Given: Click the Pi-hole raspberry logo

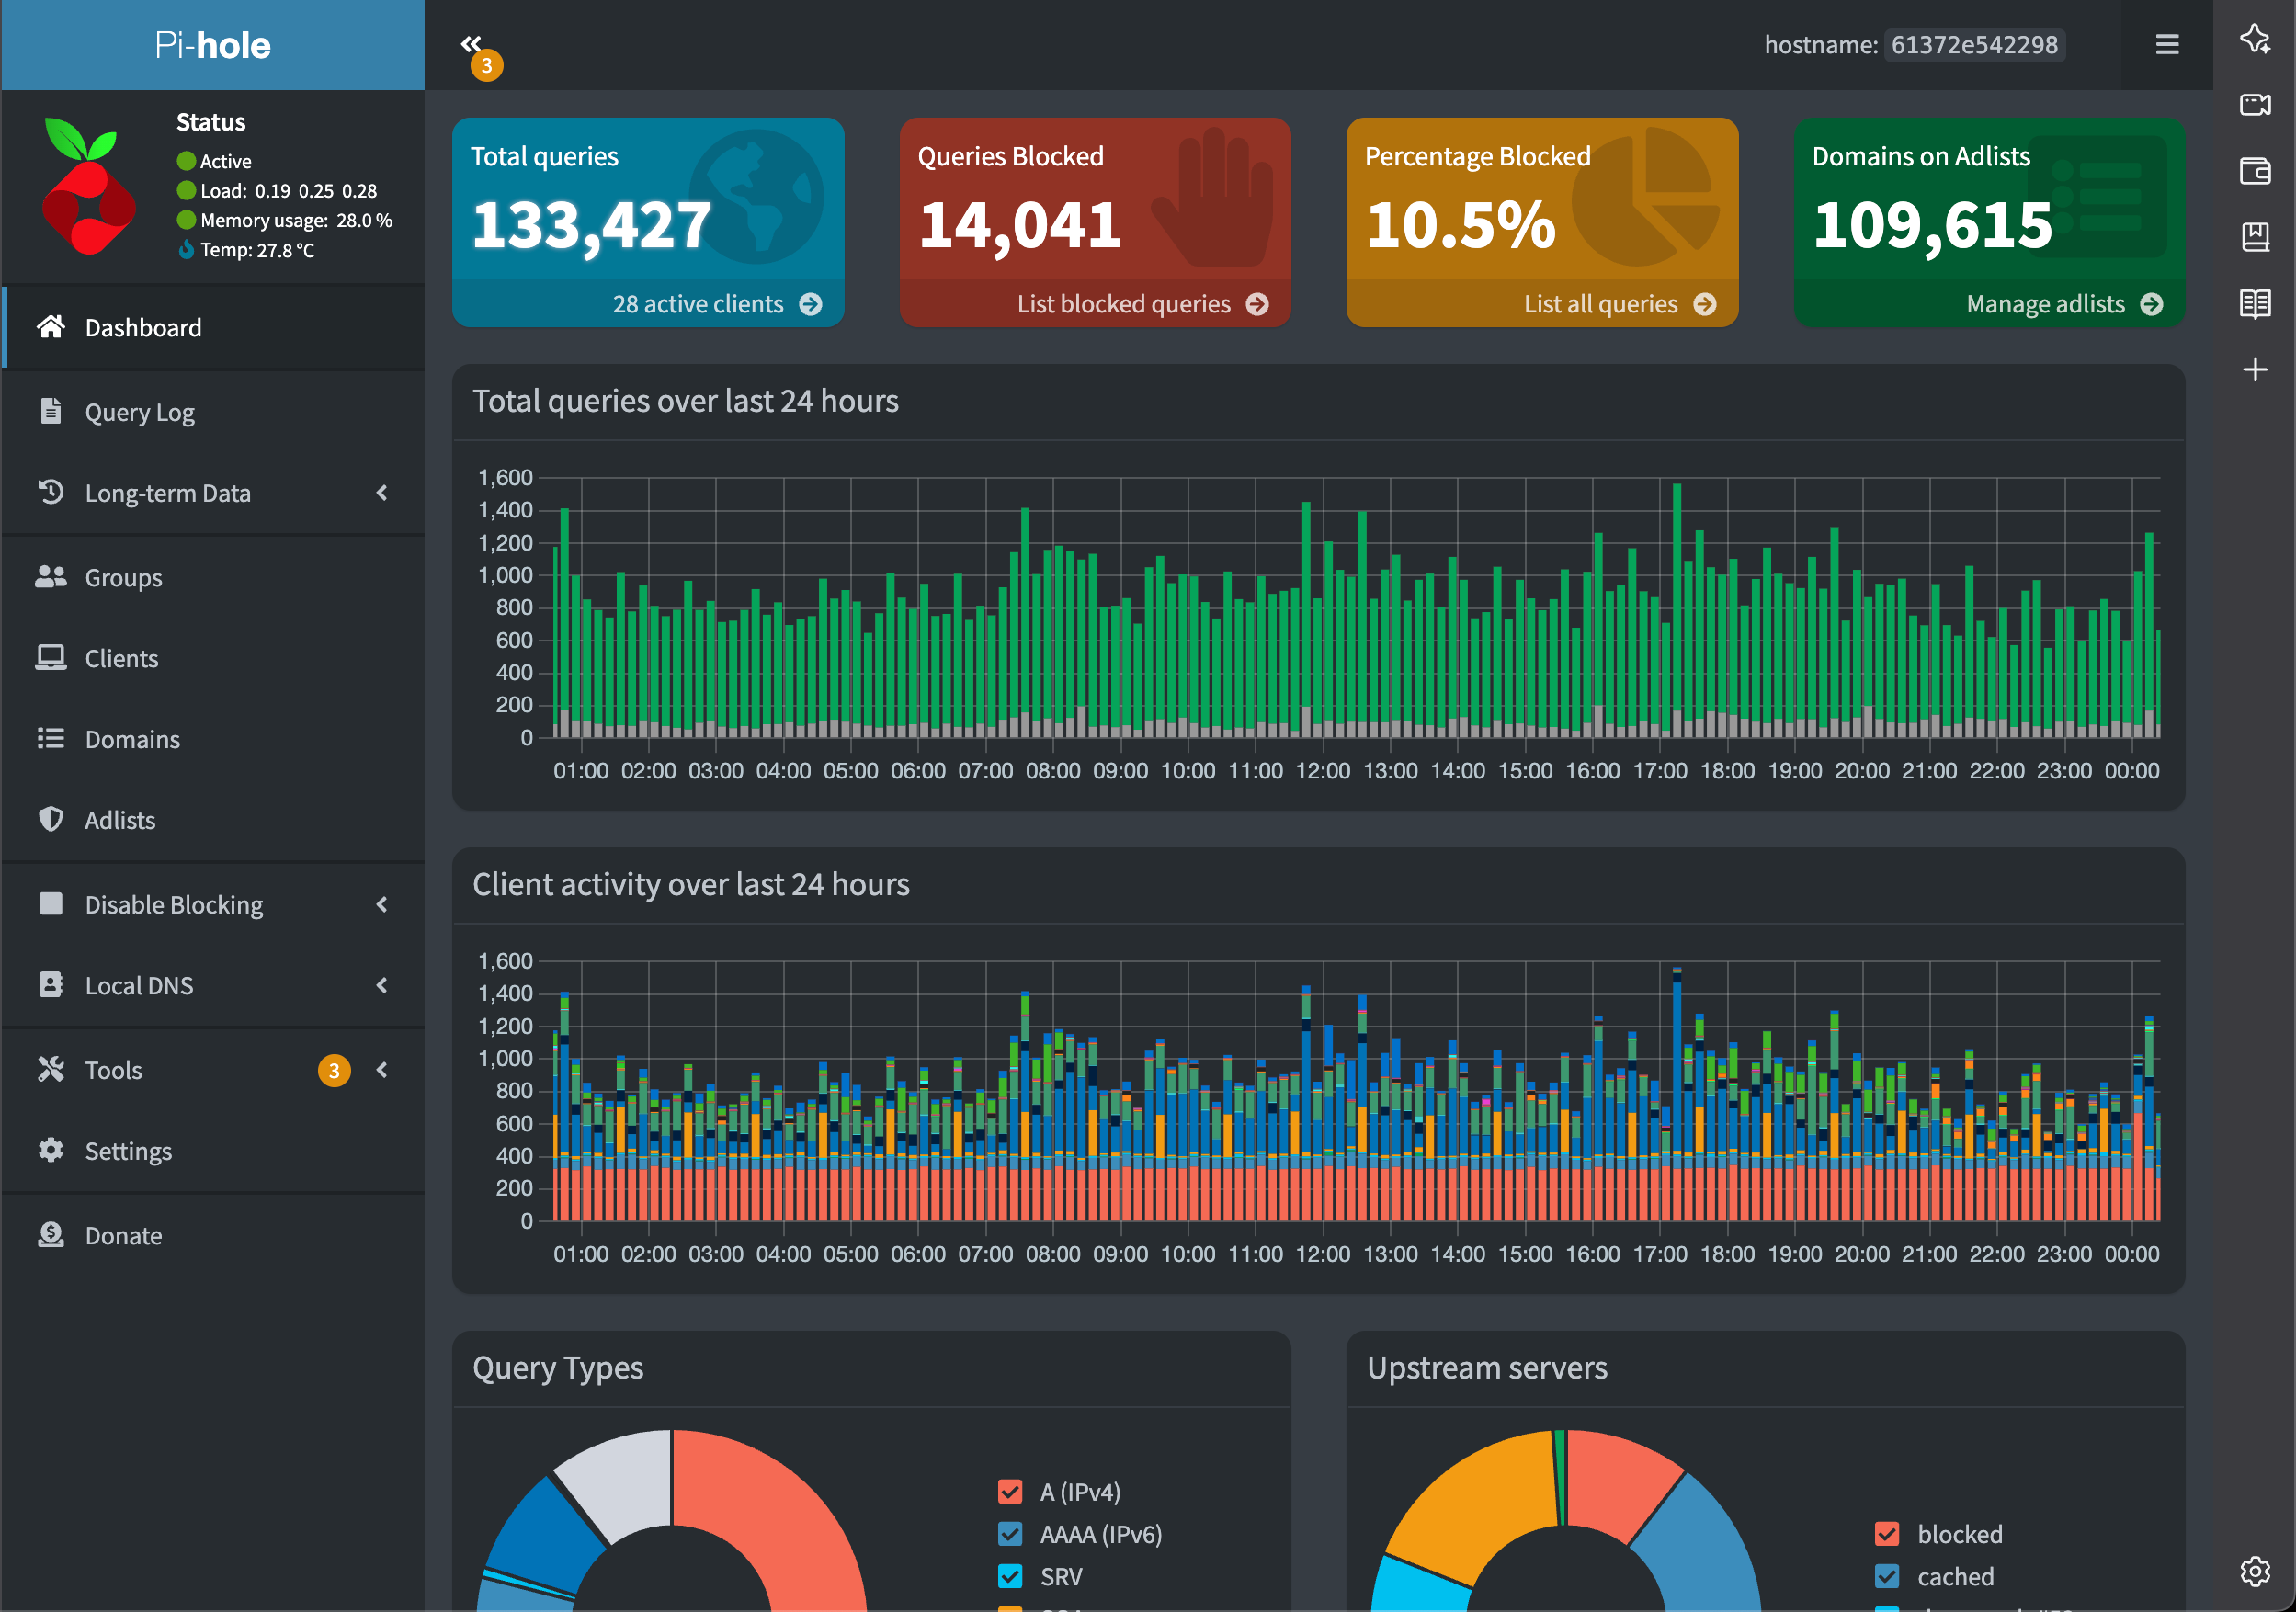Looking at the screenshot, I should pos(88,187).
